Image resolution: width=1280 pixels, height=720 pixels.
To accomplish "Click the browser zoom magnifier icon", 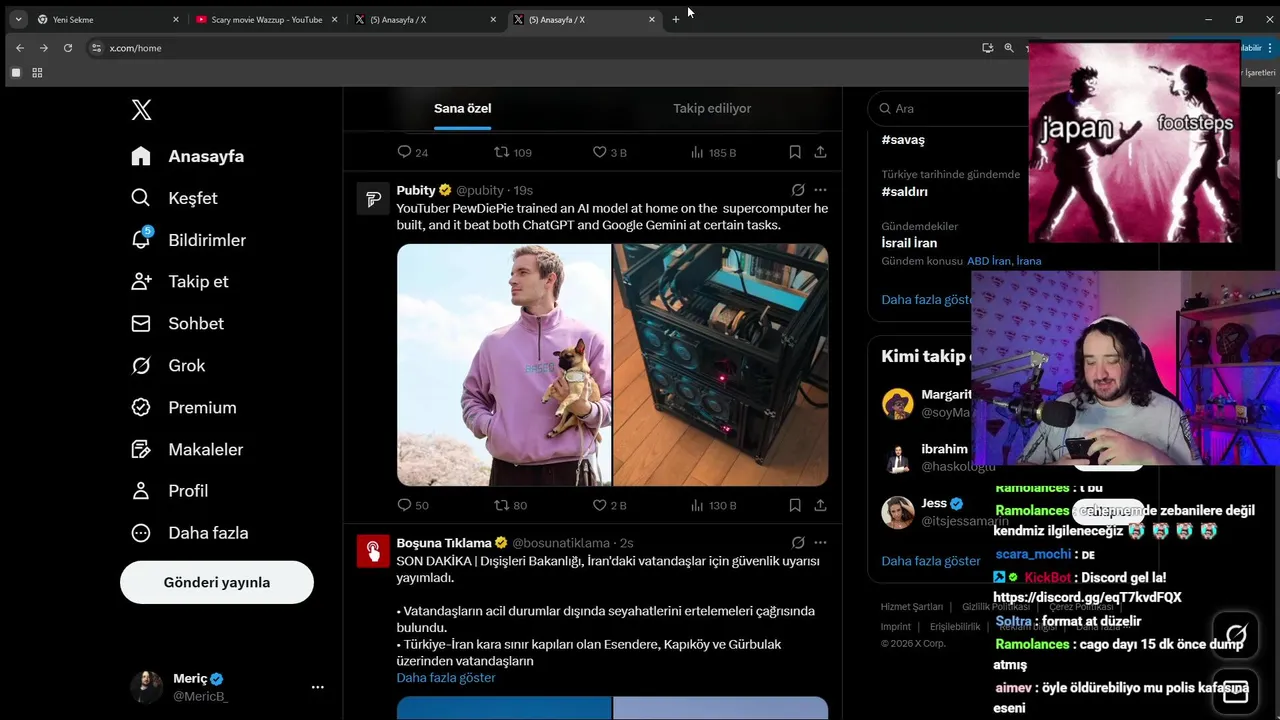I will [x=1009, y=48].
